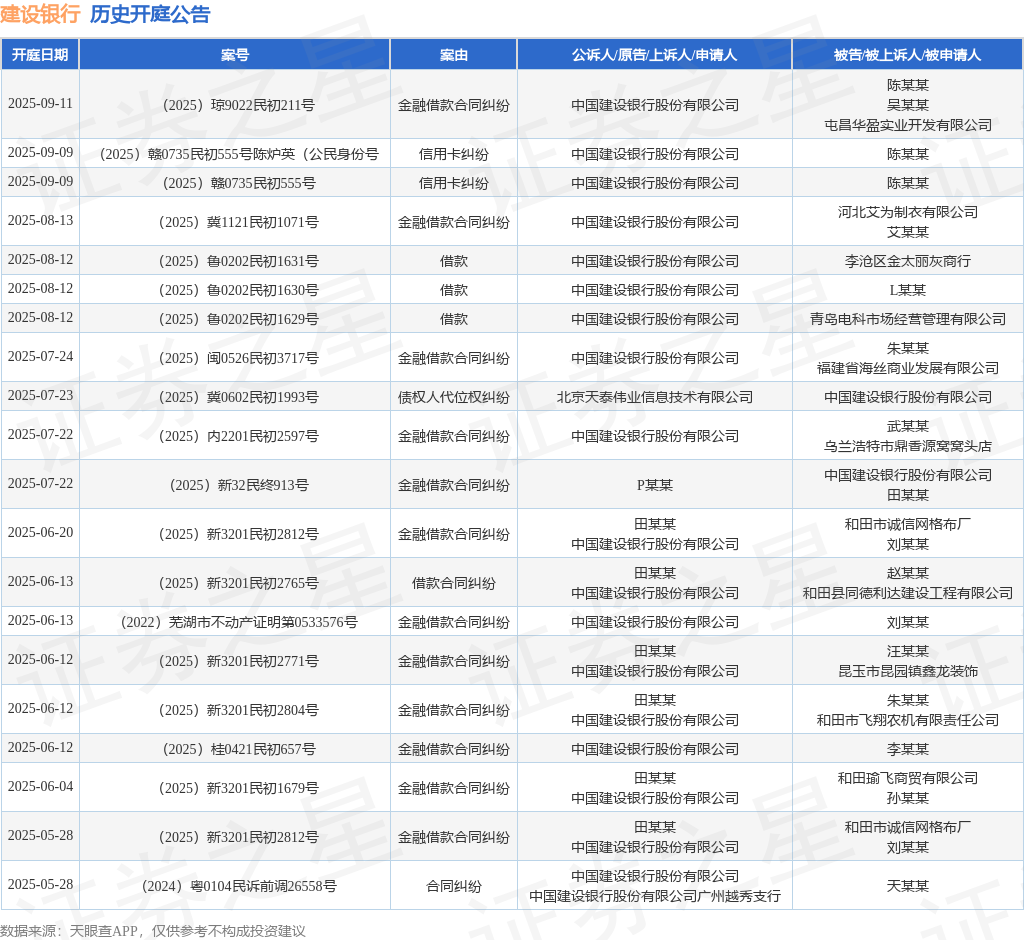Select the date 2025-07-24
This screenshot has height=940, width=1024.
pyautogui.click(x=40, y=357)
